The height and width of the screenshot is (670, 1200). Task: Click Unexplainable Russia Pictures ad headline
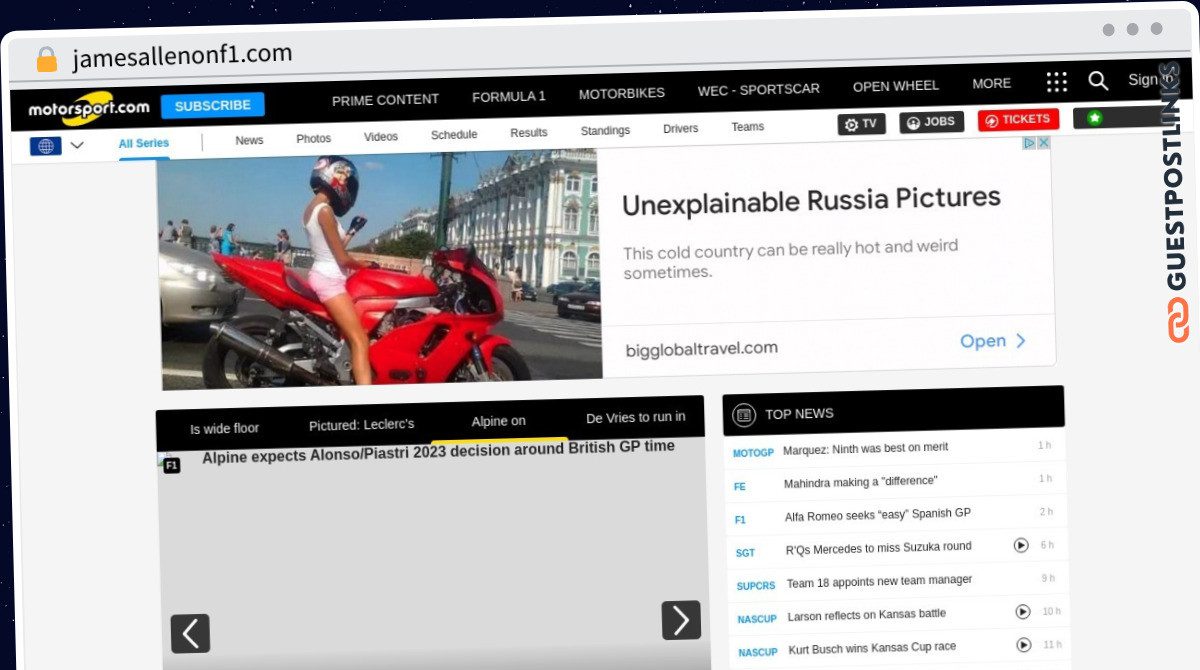pos(811,200)
